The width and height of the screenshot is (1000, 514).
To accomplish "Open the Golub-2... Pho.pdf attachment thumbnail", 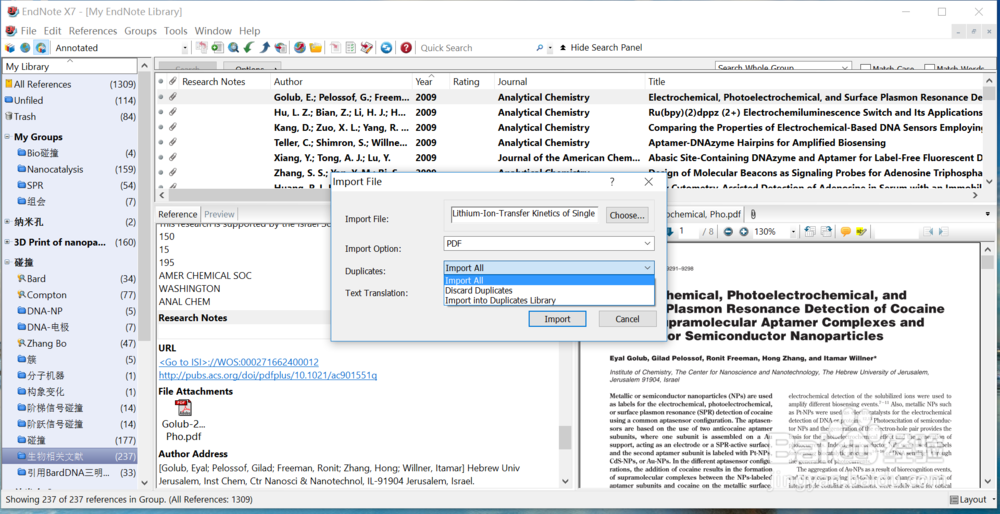I will click(x=184, y=407).
